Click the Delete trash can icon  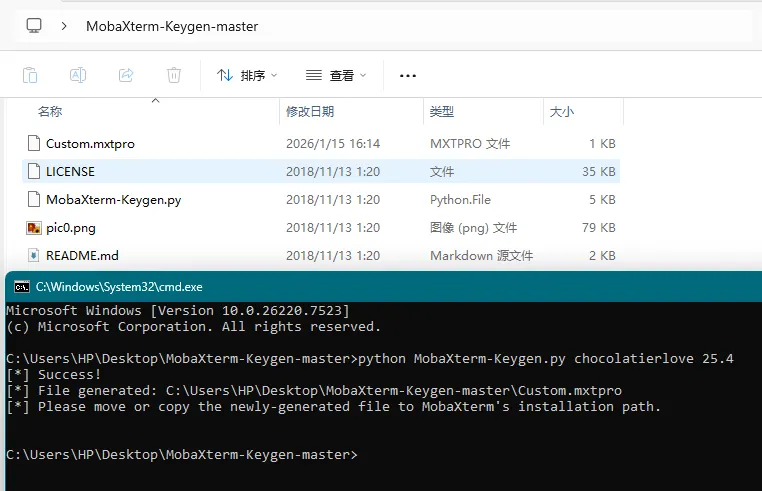pyautogui.click(x=174, y=75)
